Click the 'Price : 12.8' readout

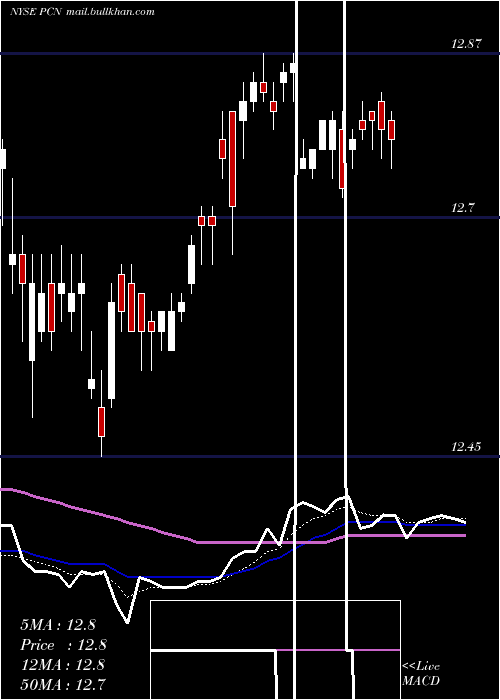pos(63,645)
